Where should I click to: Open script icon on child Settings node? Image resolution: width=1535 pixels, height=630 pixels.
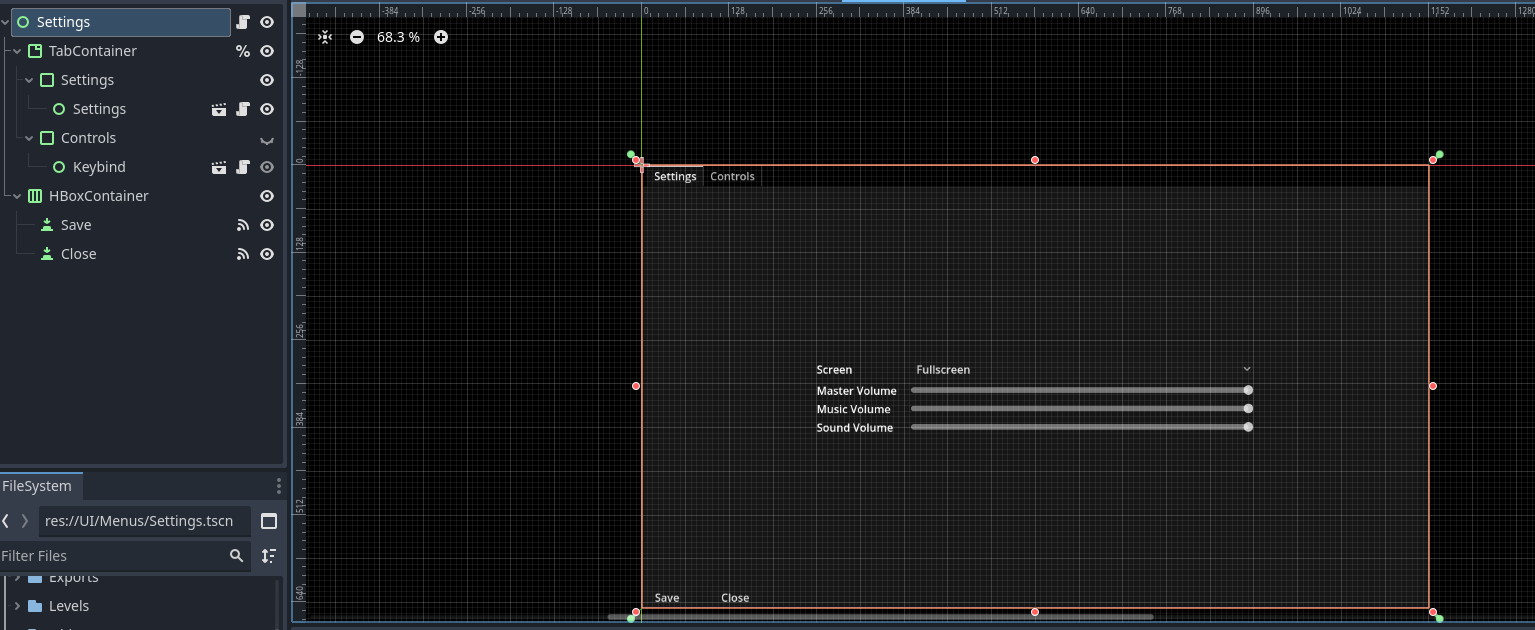[x=242, y=109]
